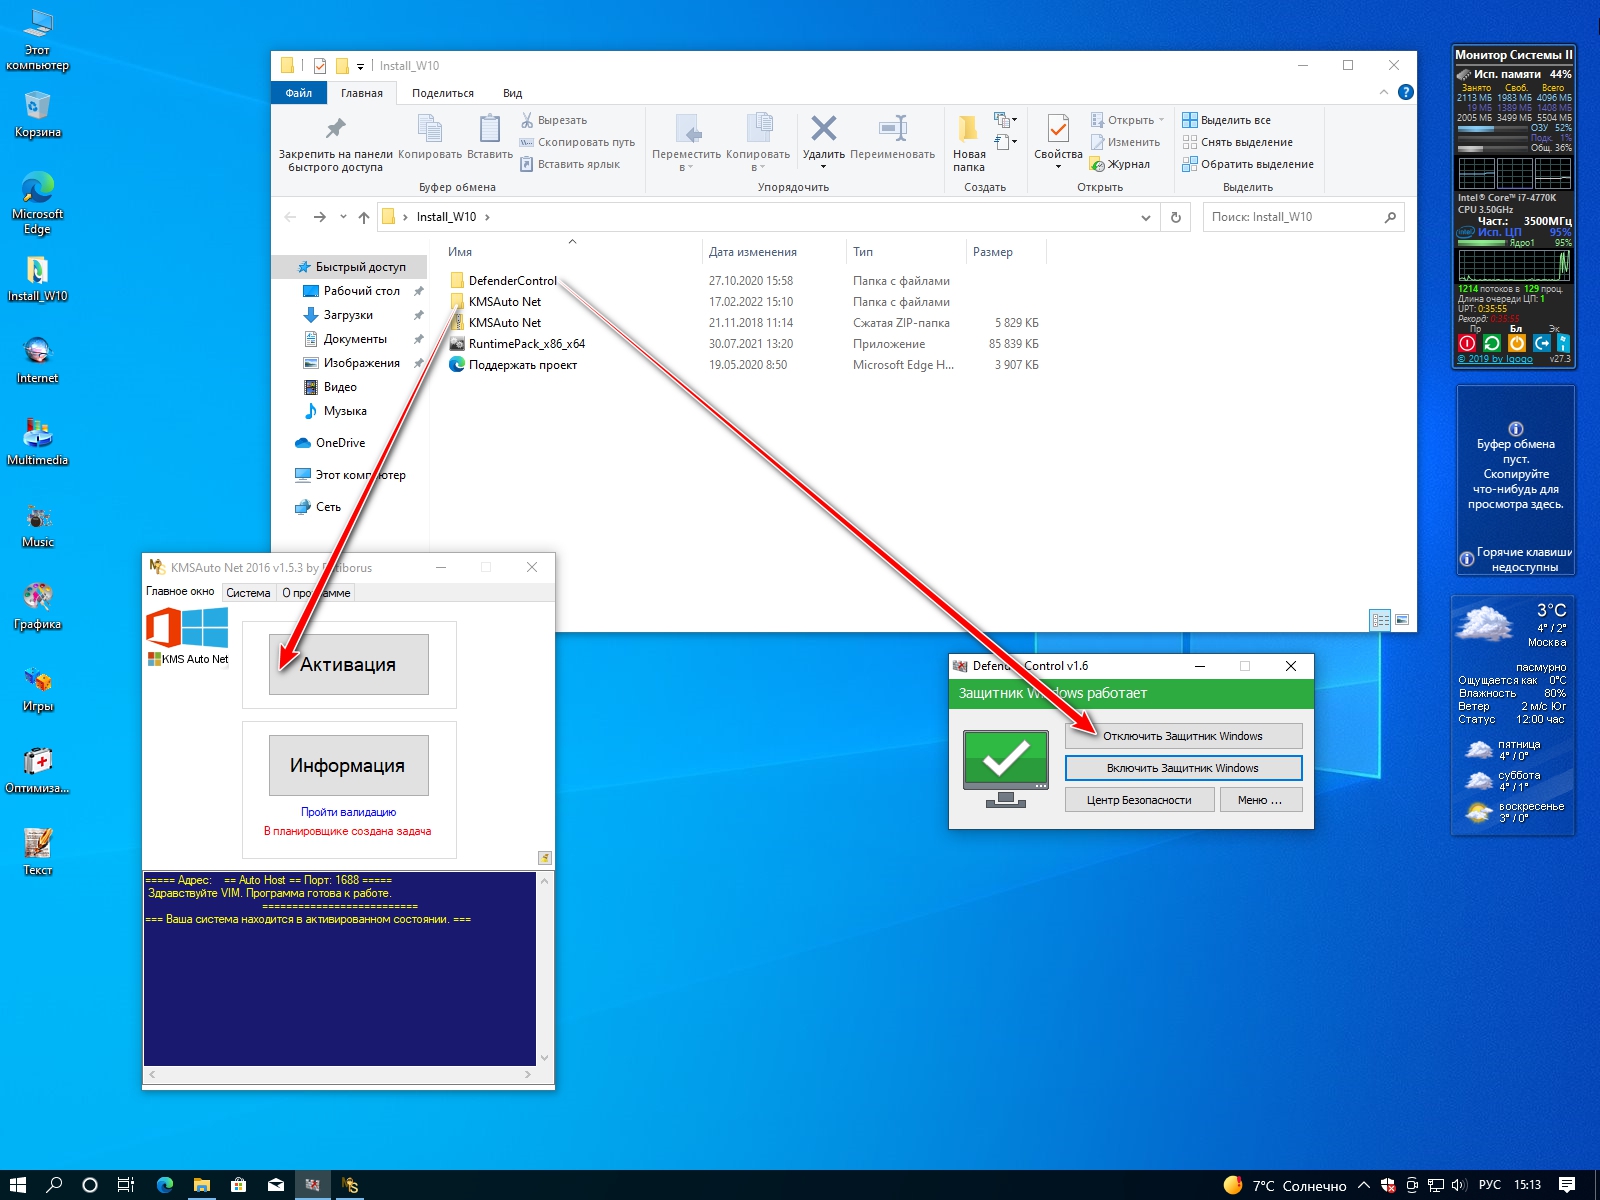Screen dimensions: 1600x1200
Task: Click the Rename (Переименовать) icon
Action: [x=893, y=128]
